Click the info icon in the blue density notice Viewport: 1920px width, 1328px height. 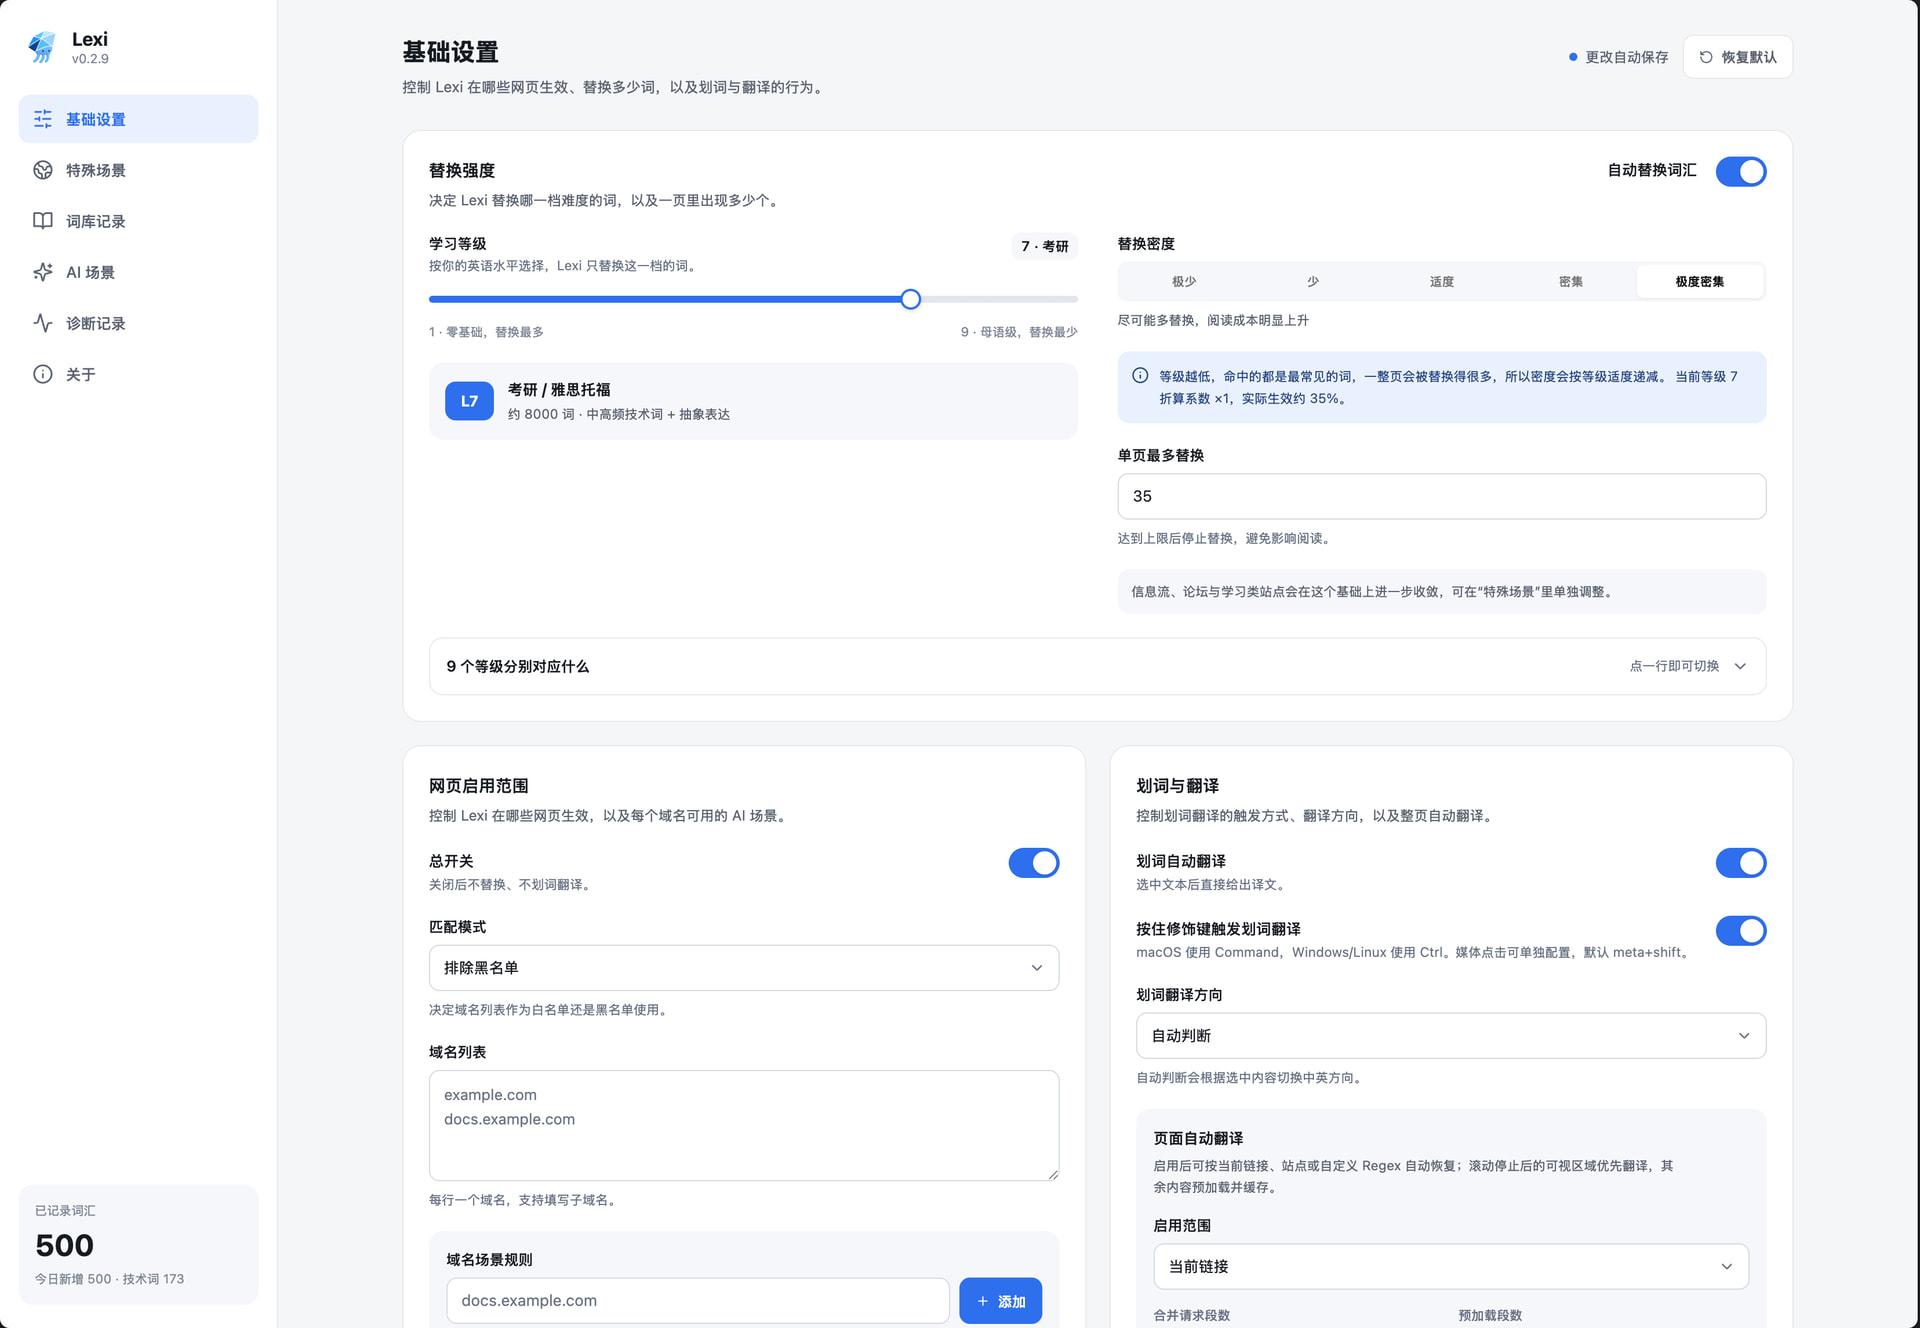coord(1140,376)
